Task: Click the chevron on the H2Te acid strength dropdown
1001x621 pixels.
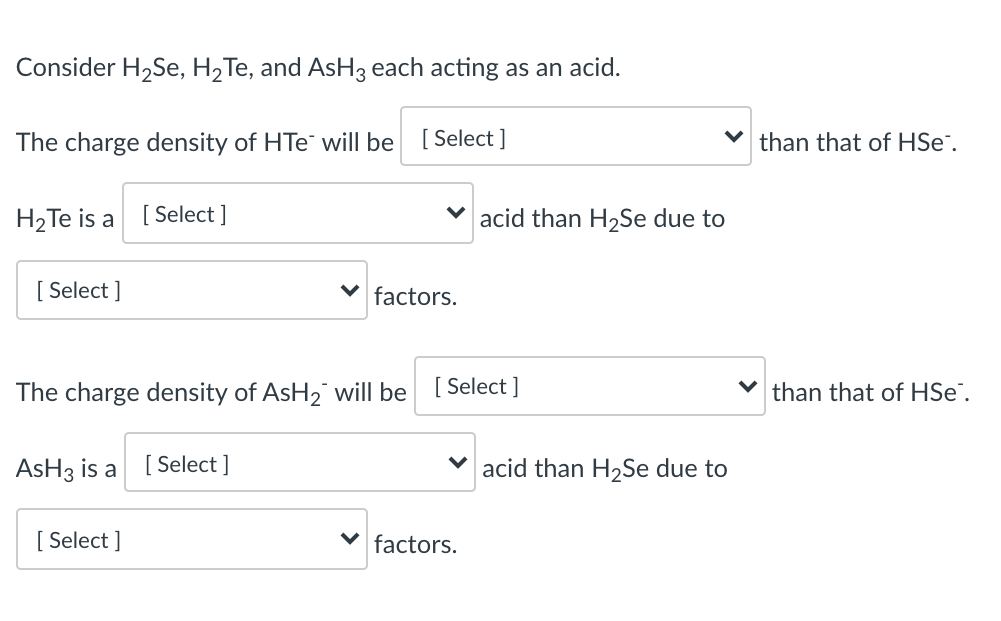Action: (458, 211)
